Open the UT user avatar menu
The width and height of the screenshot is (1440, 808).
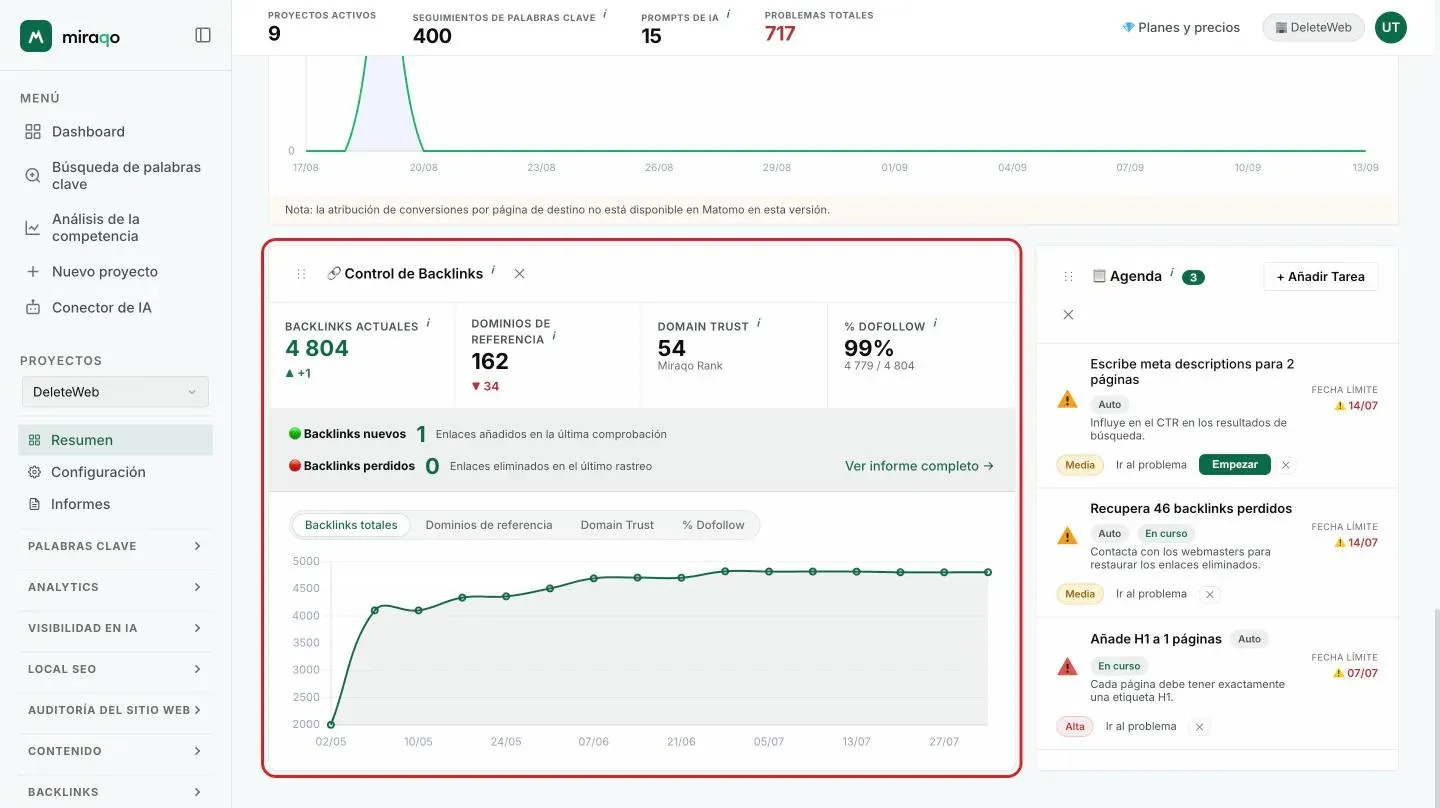1391,28
